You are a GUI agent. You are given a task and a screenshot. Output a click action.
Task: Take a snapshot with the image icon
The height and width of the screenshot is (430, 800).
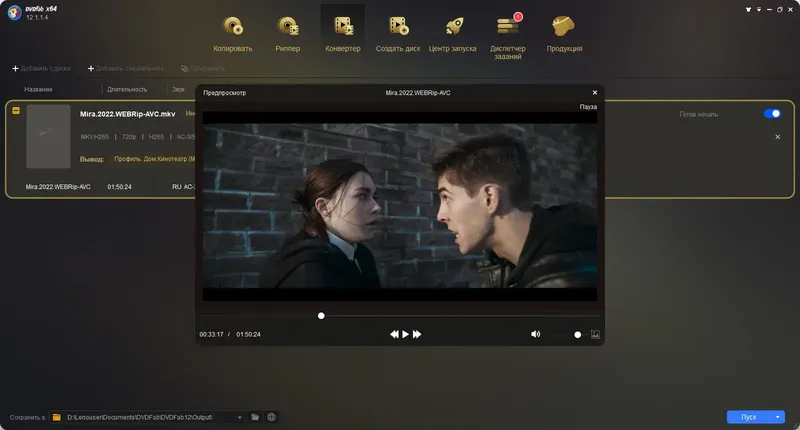pos(595,335)
